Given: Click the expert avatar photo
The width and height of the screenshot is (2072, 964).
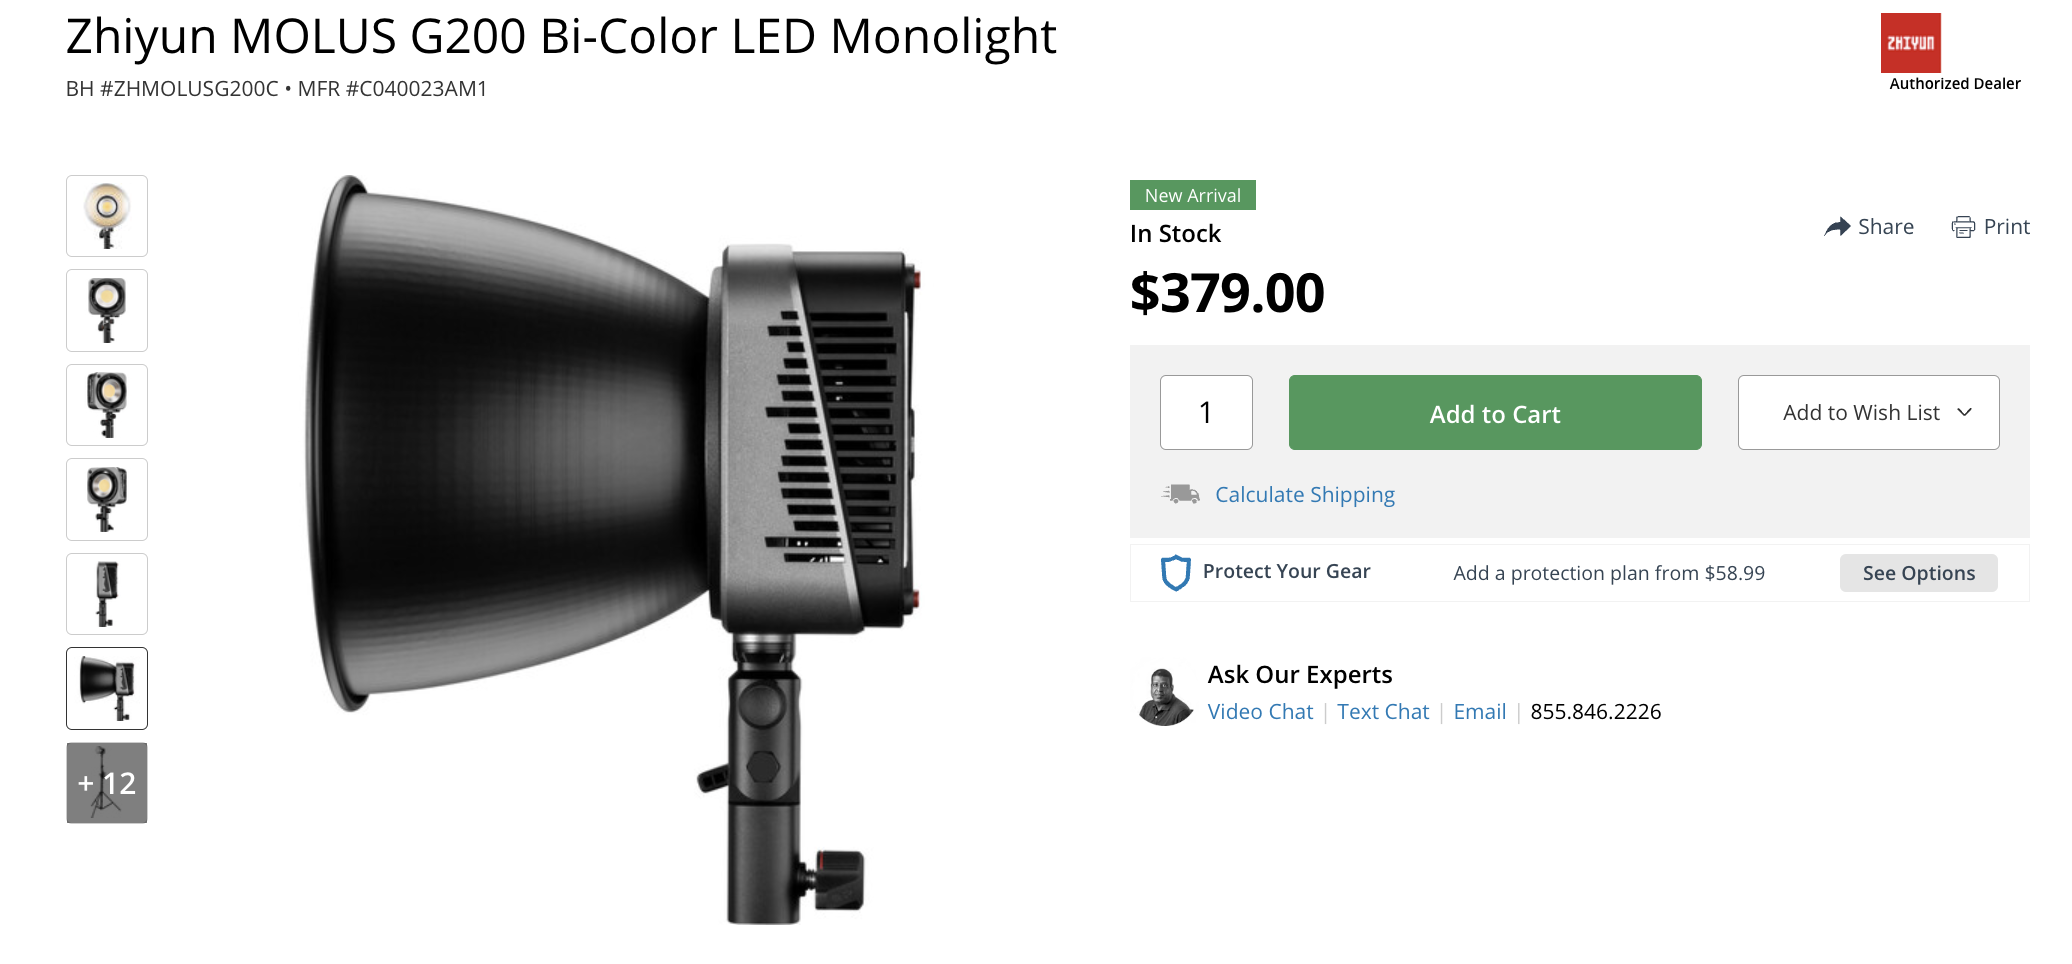Looking at the screenshot, I should click(x=1164, y=696).
